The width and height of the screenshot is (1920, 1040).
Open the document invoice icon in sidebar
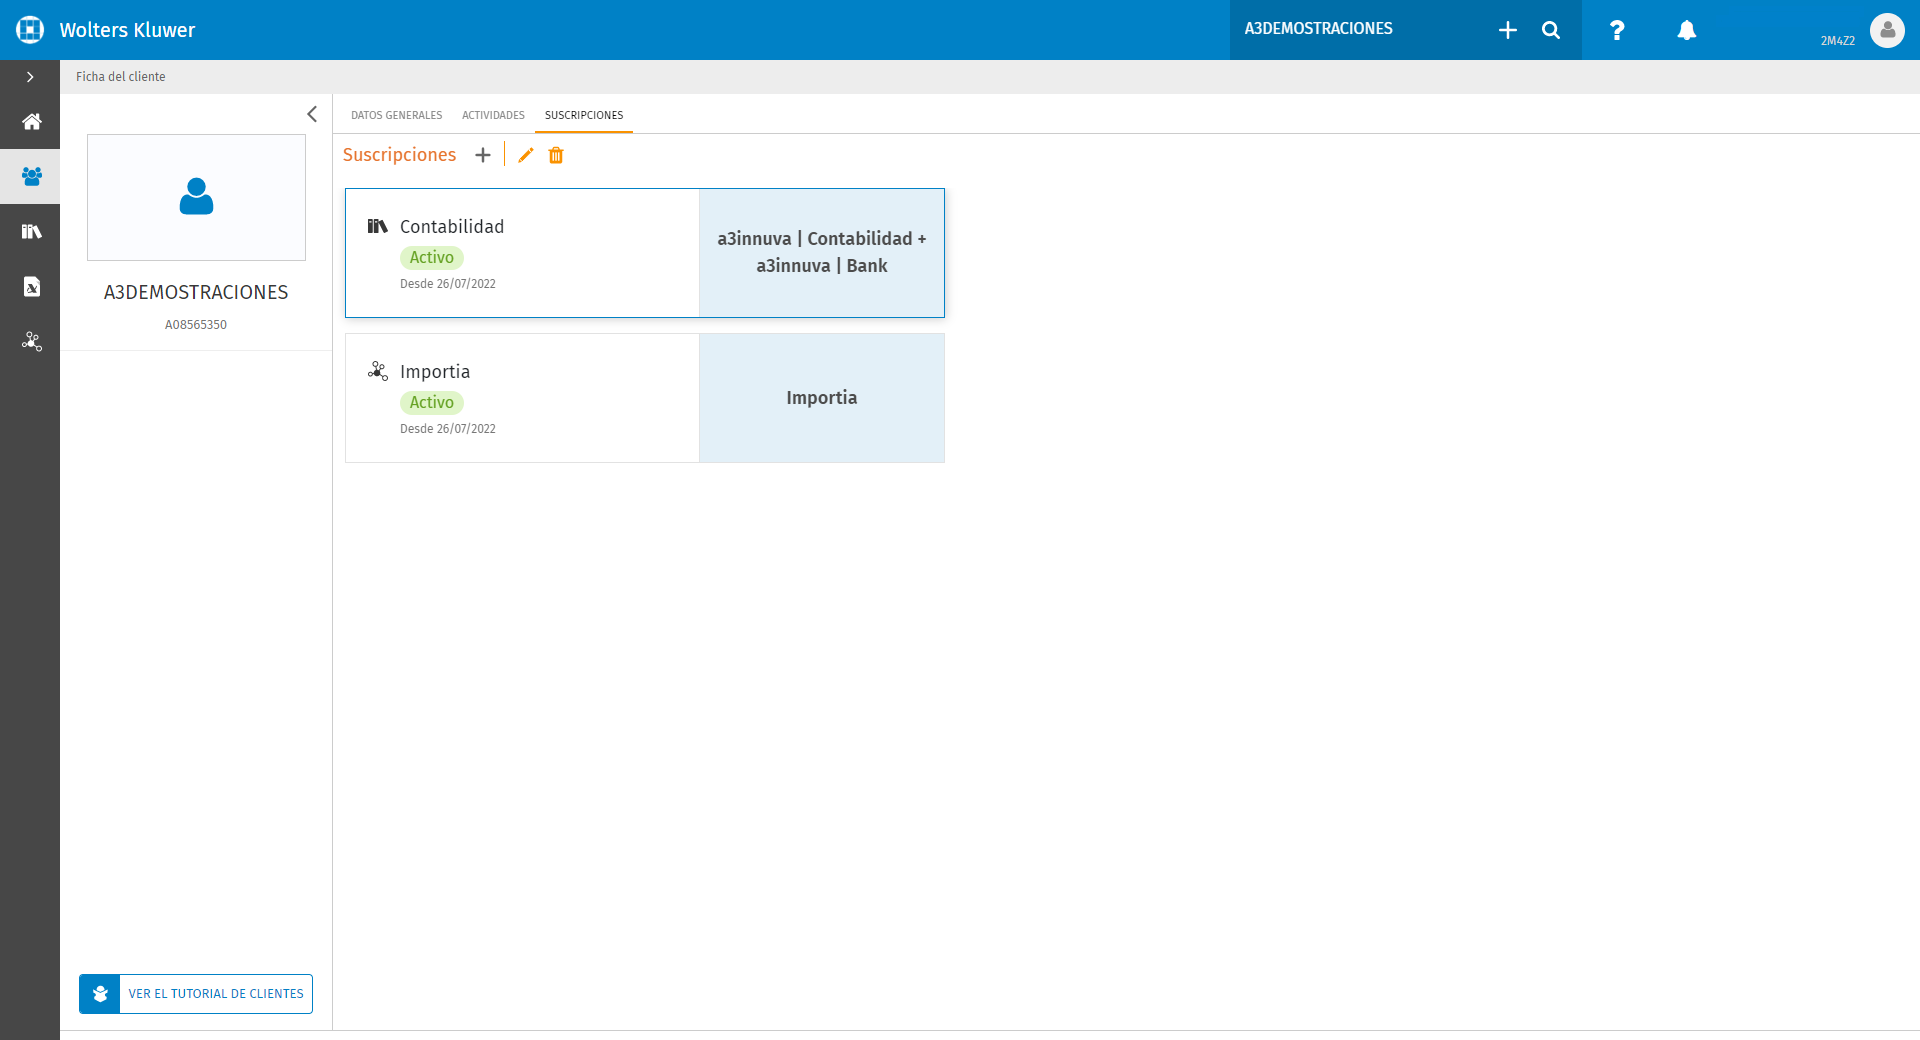coord(31,287)
